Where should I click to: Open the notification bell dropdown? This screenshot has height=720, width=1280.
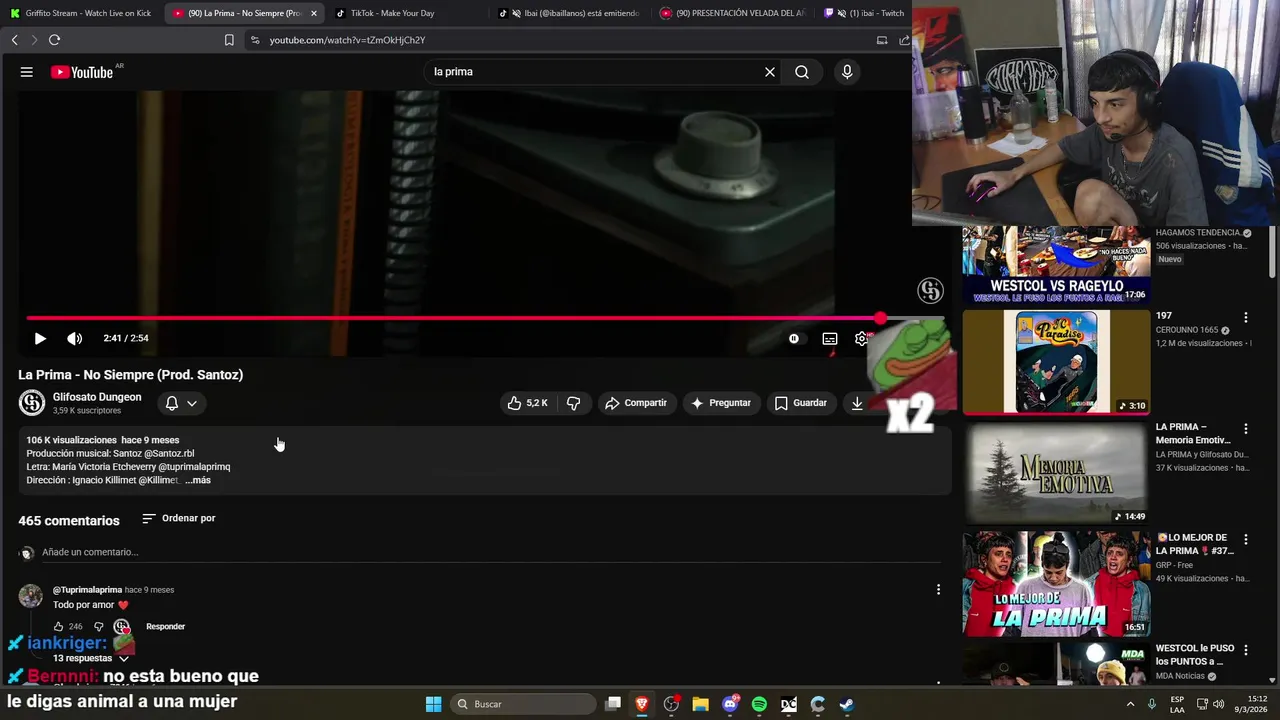click(181, 403)
